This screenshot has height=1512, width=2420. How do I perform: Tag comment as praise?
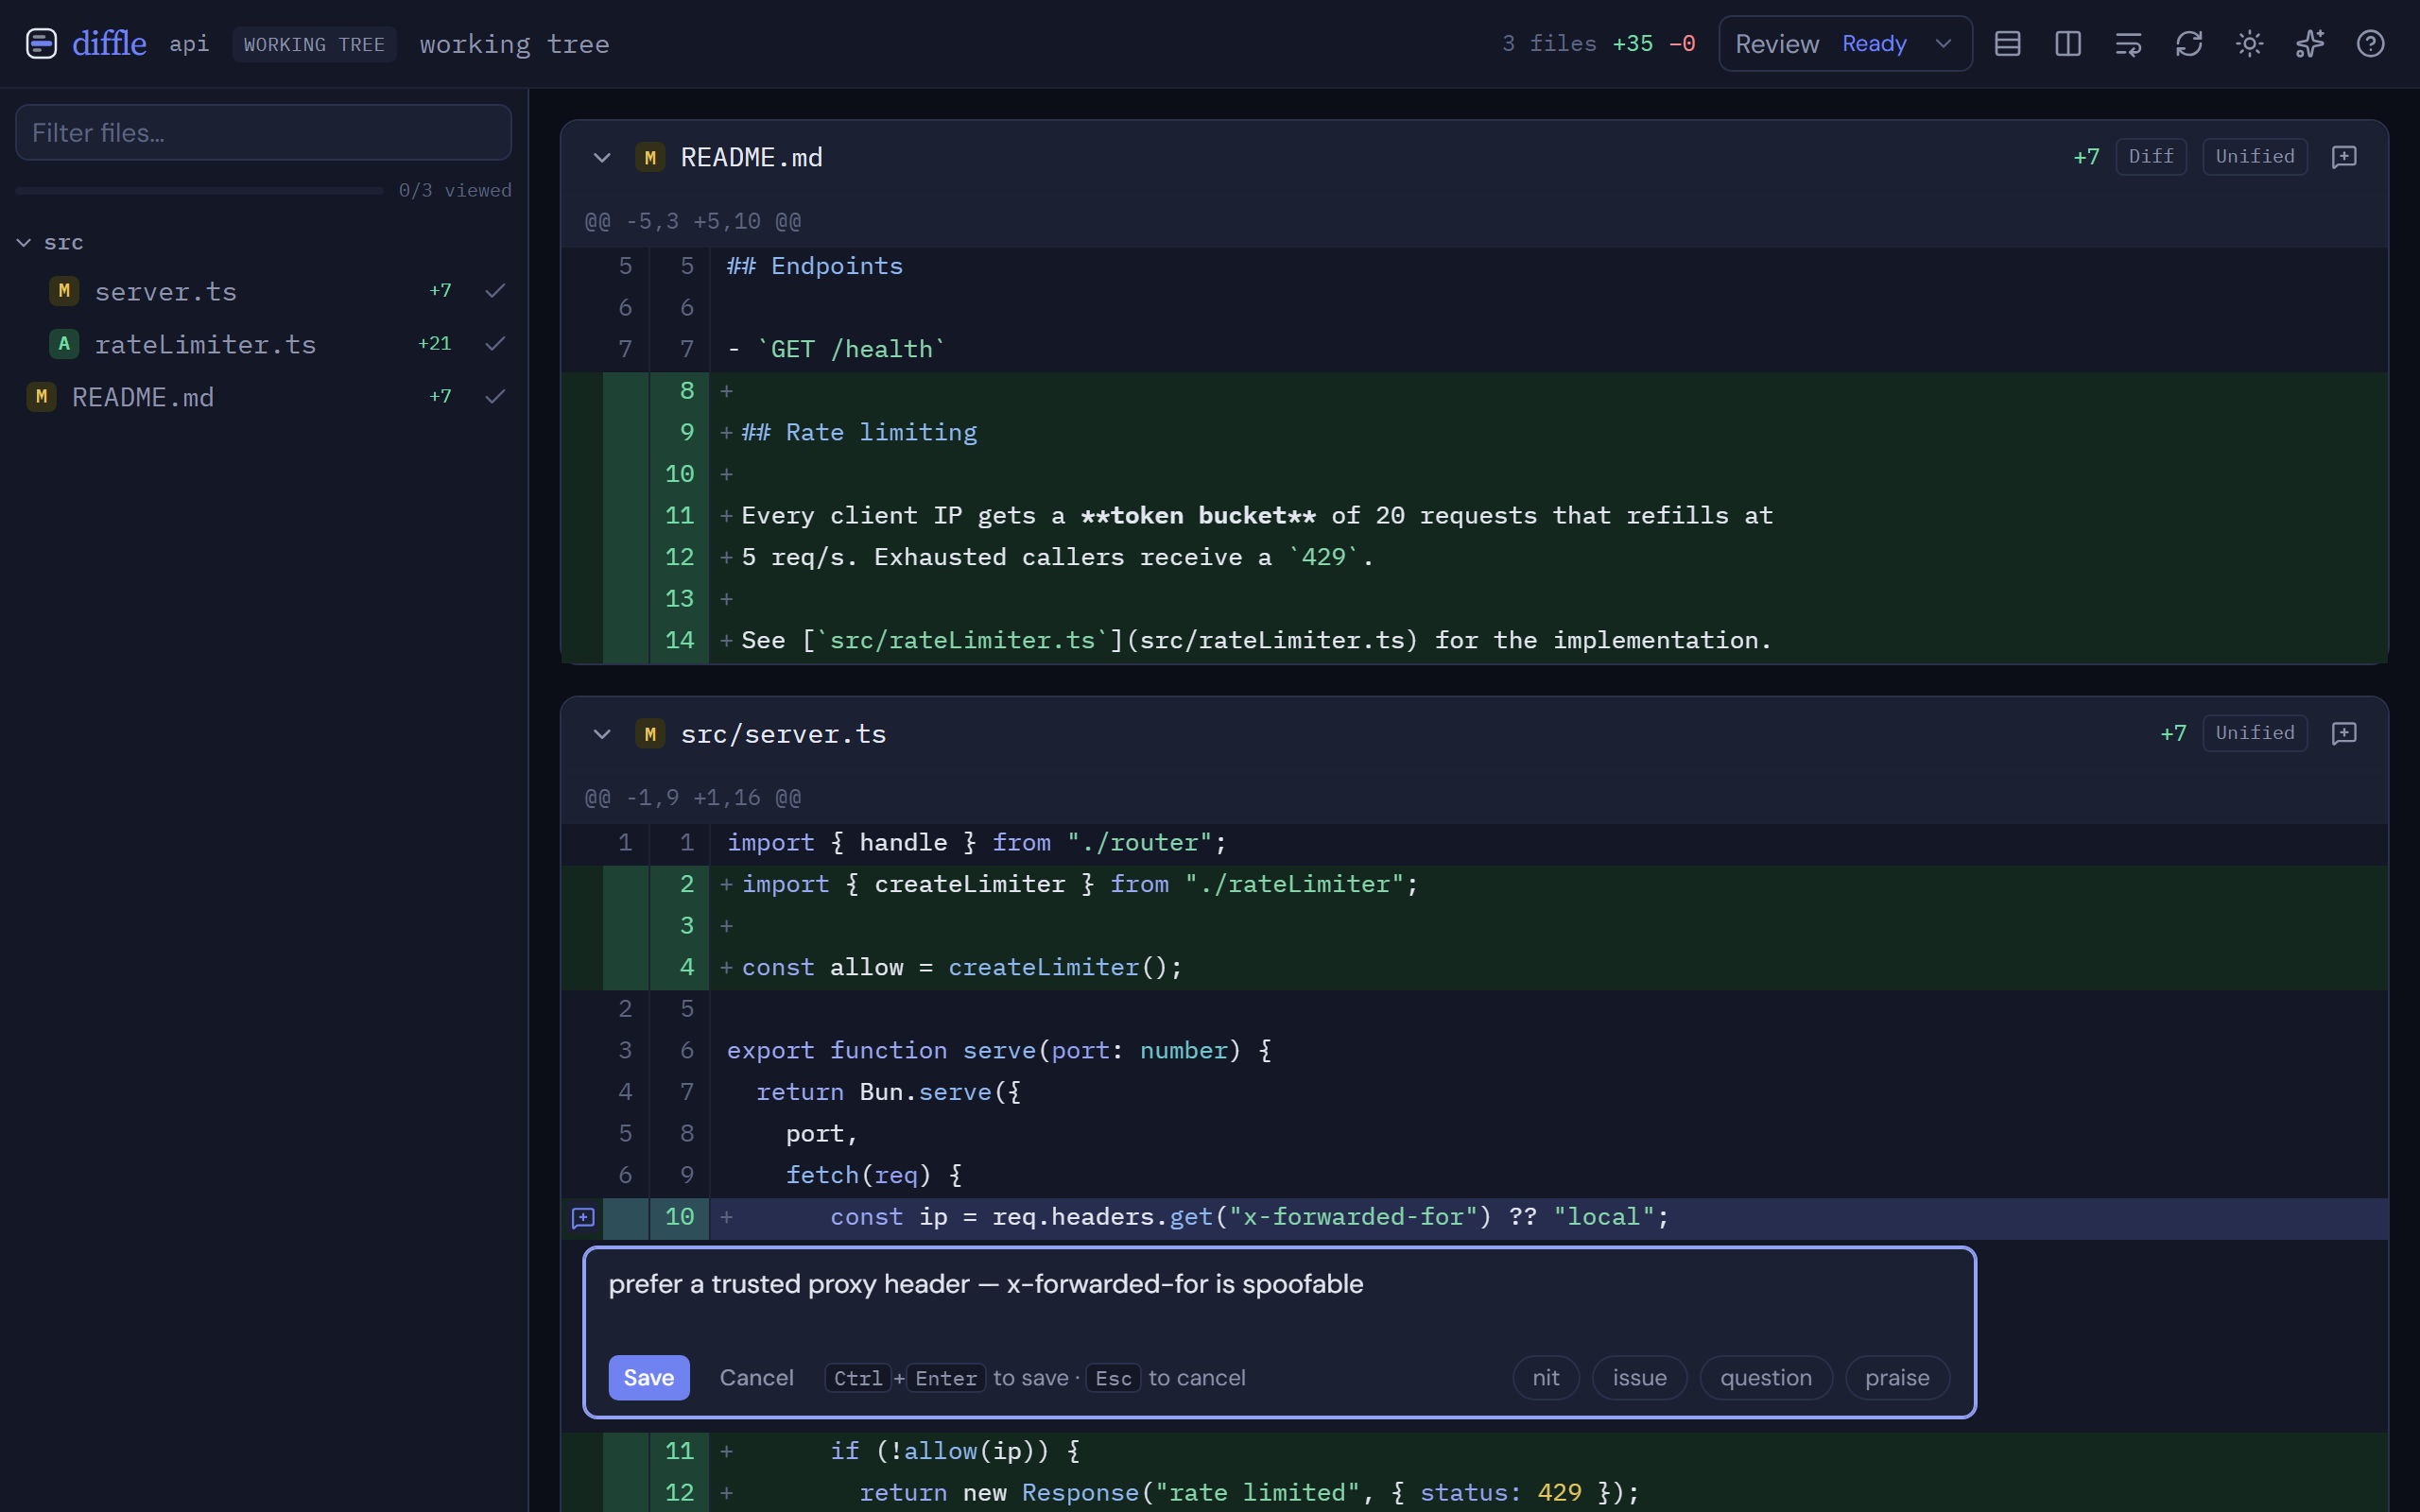(1897, 1378)
